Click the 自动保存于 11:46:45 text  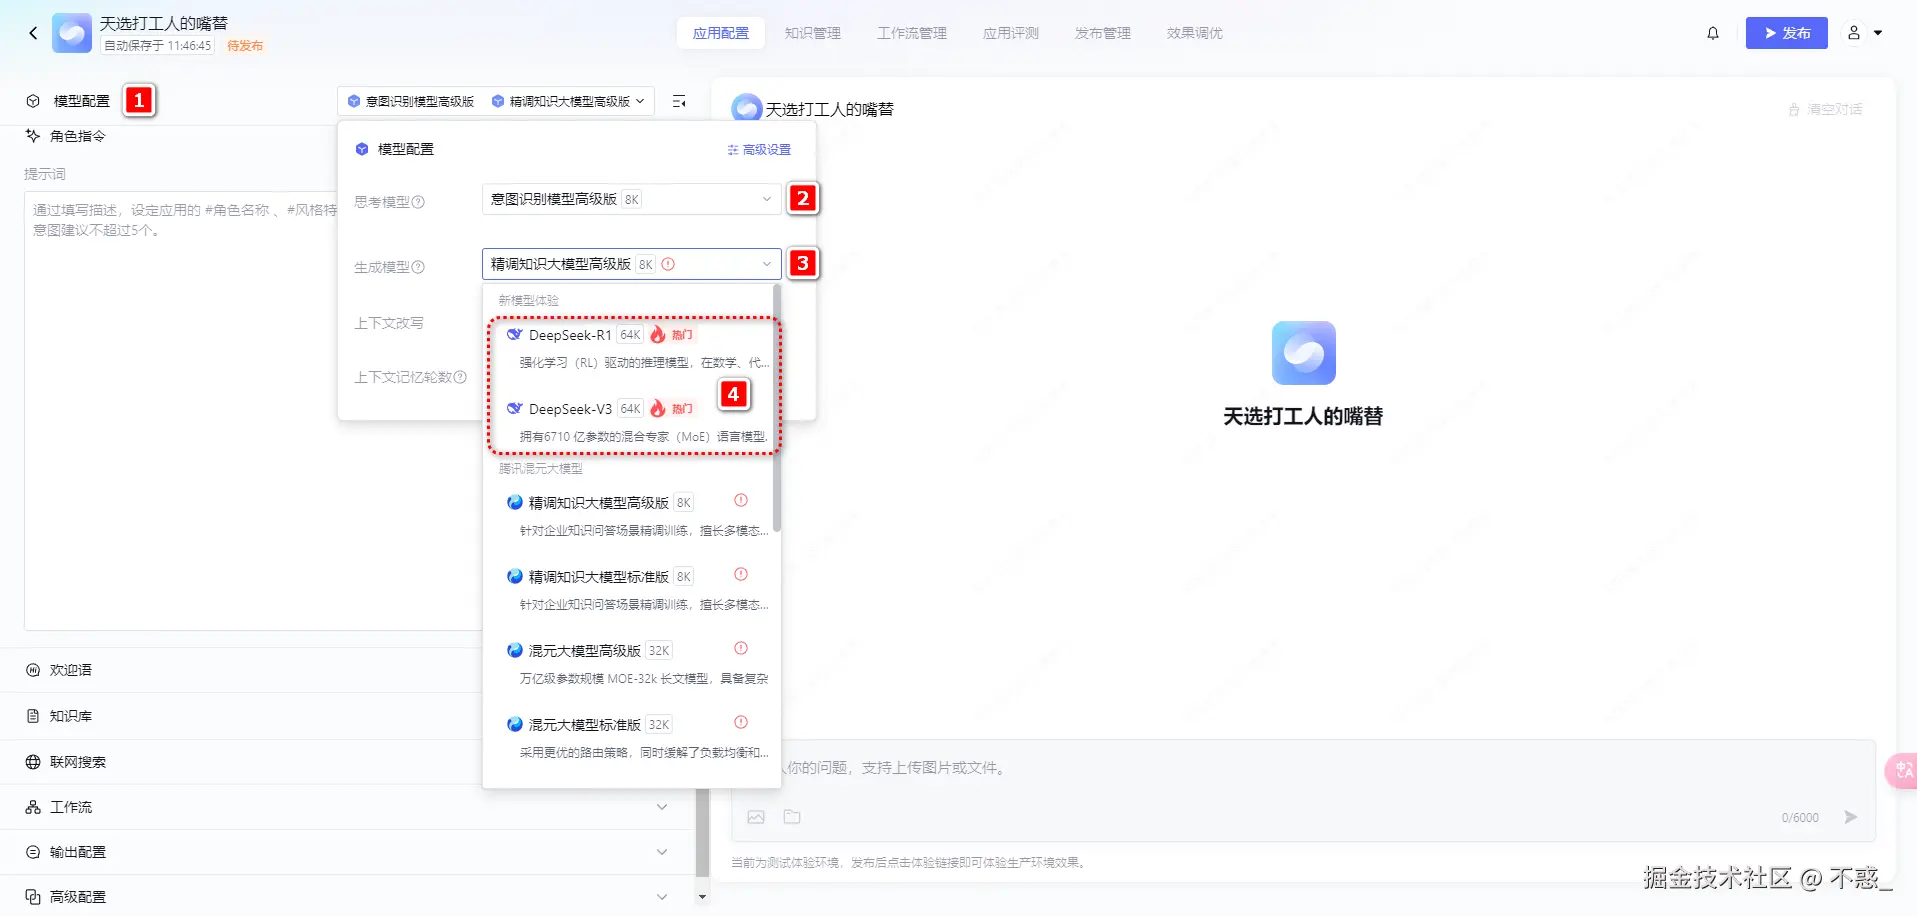158,46
